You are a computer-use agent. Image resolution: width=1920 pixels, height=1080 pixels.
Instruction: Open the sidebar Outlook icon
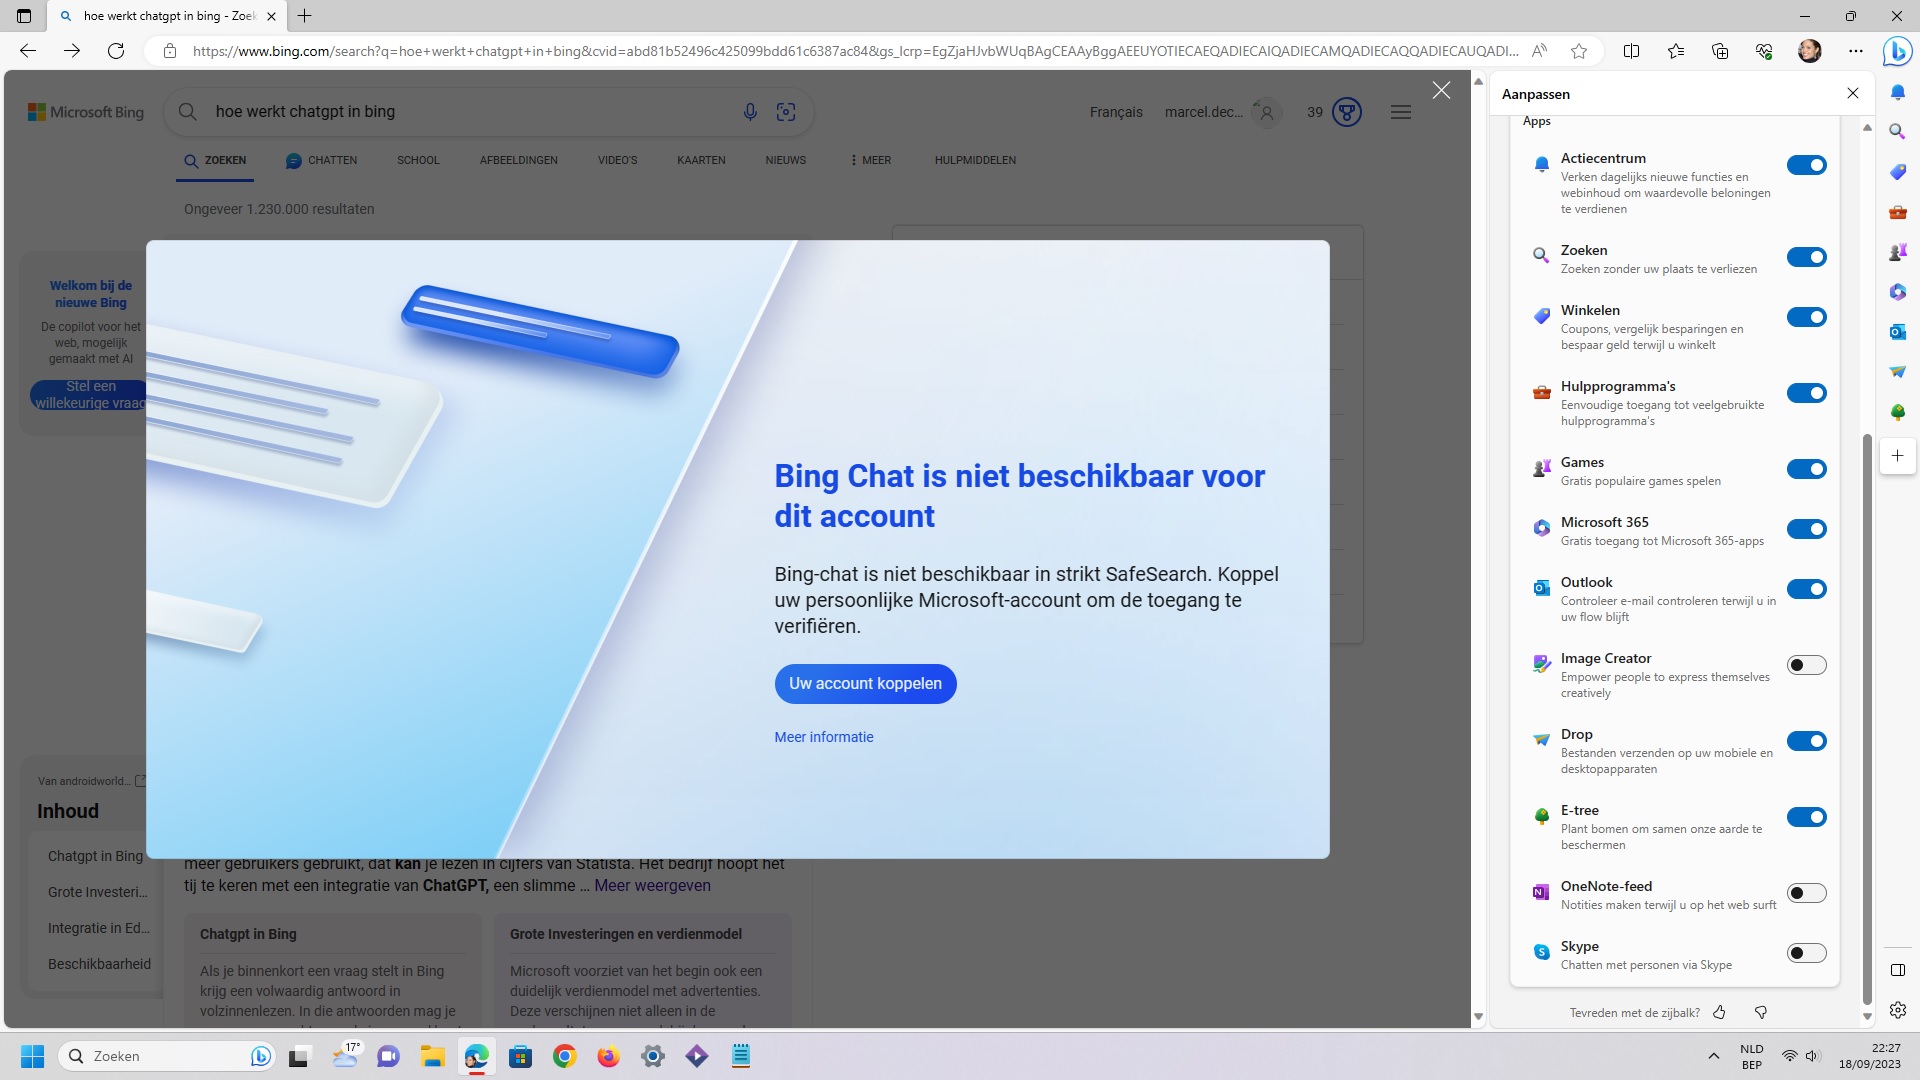1898,332
